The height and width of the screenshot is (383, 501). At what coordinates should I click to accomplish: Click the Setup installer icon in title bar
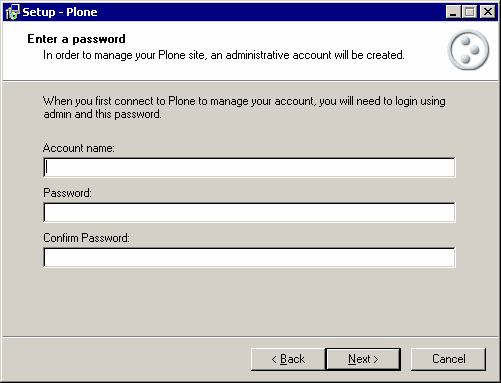[13, 12]
